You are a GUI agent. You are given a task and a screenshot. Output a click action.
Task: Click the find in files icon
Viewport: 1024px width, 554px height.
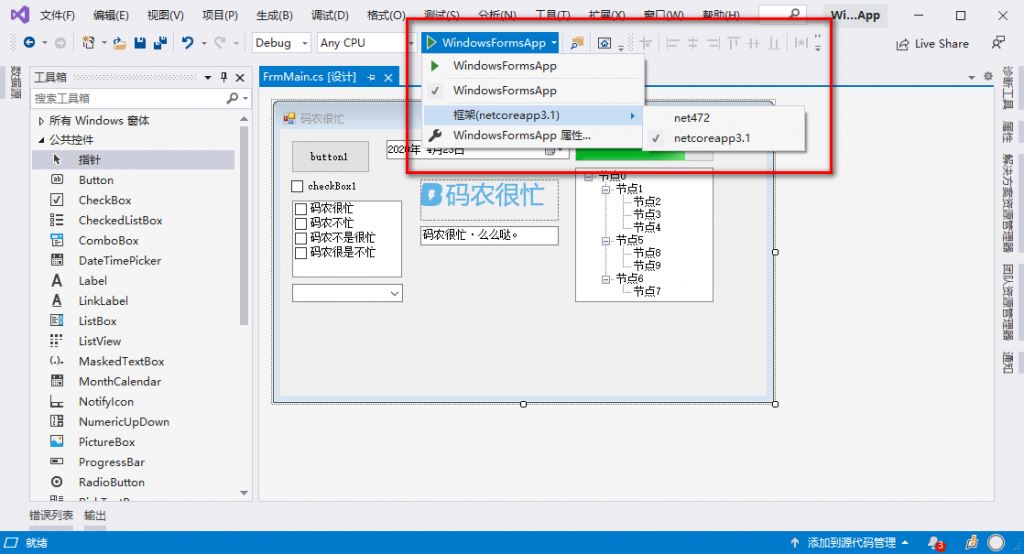click(577, 43)
